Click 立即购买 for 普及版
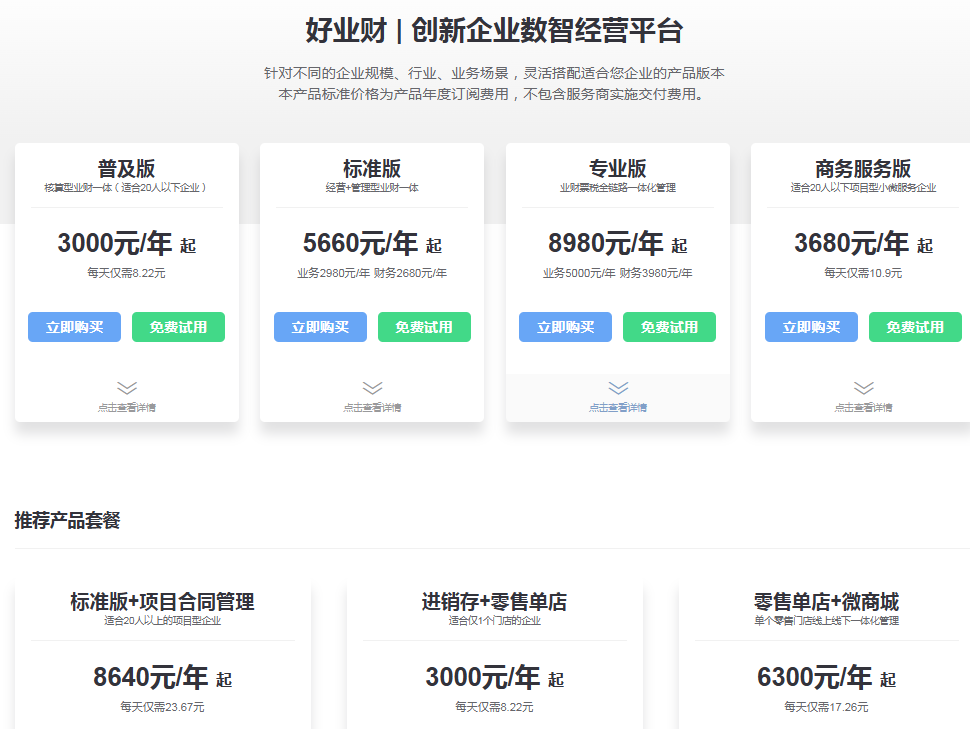 point(74,327)
